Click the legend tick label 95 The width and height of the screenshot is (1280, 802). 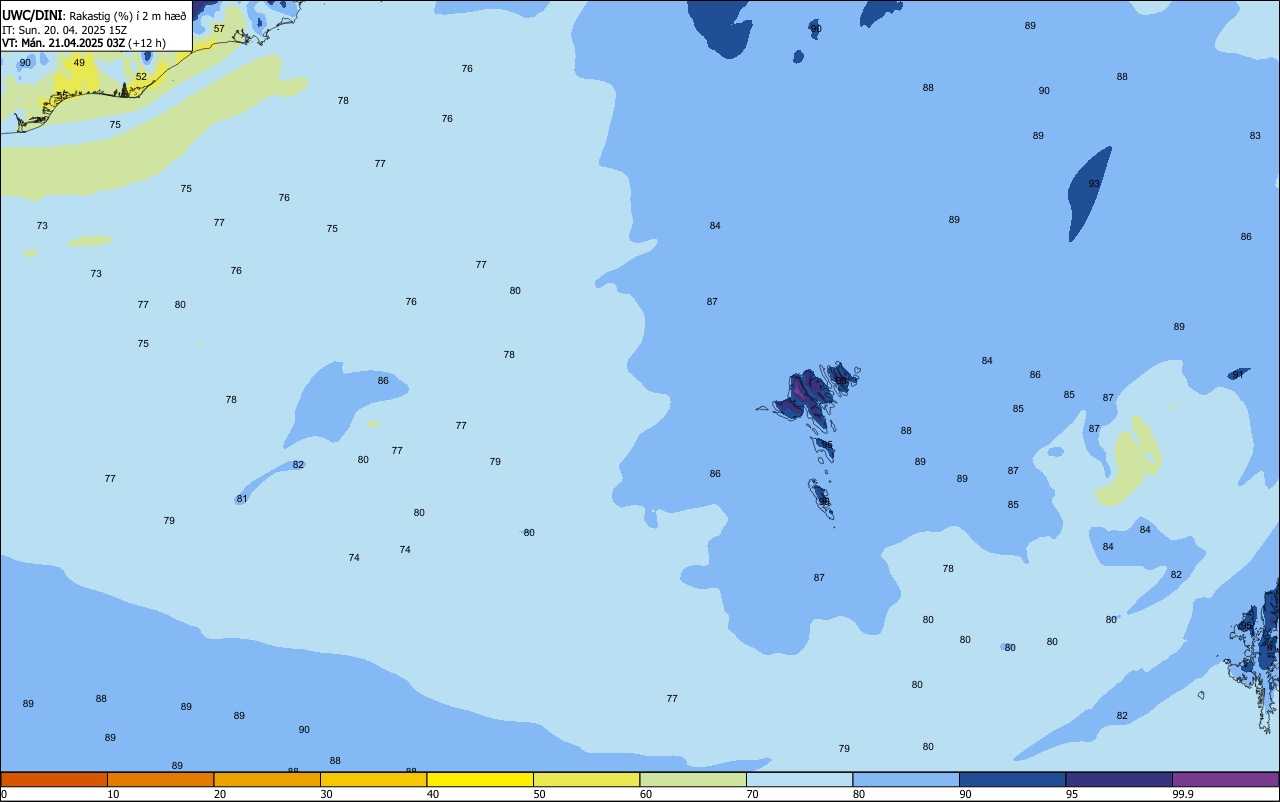click(x=1072, y=794)
